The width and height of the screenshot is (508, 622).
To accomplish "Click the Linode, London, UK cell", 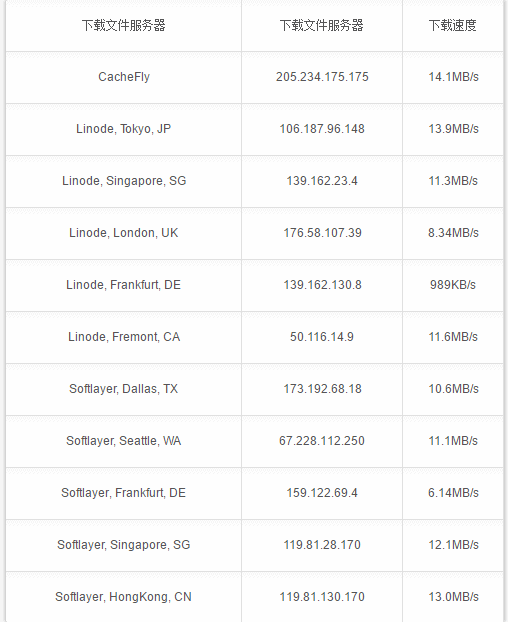I will pos(124,233).
